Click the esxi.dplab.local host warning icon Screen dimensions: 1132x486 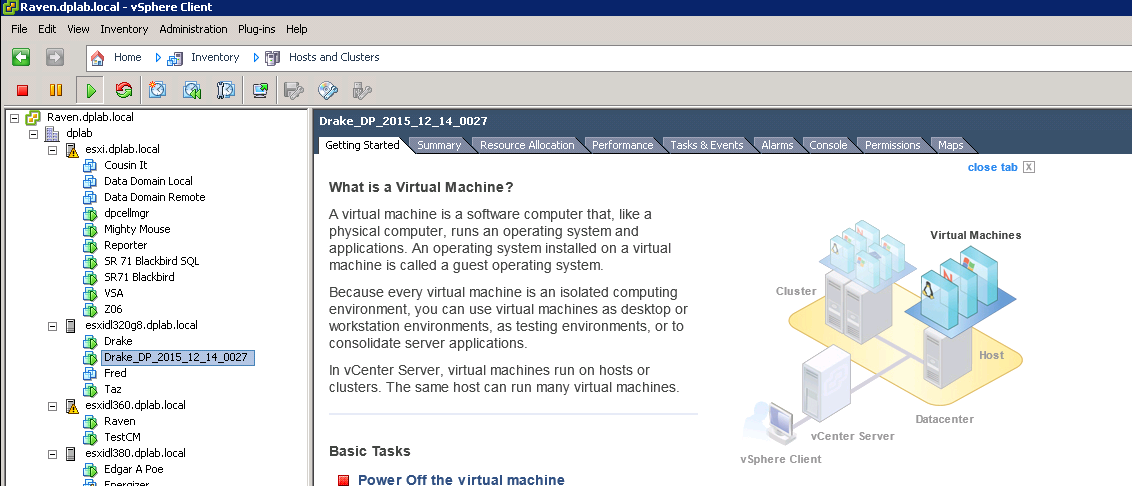click(71, 149)
